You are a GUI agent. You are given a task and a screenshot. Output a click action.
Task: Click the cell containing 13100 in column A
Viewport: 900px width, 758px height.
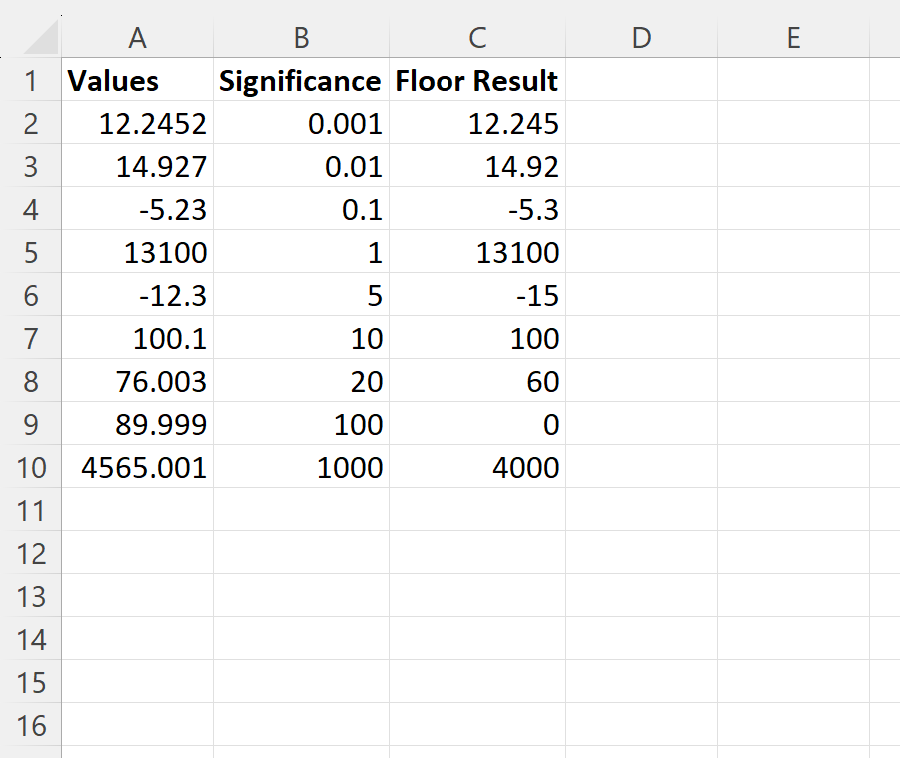click(x=137, y=253)
